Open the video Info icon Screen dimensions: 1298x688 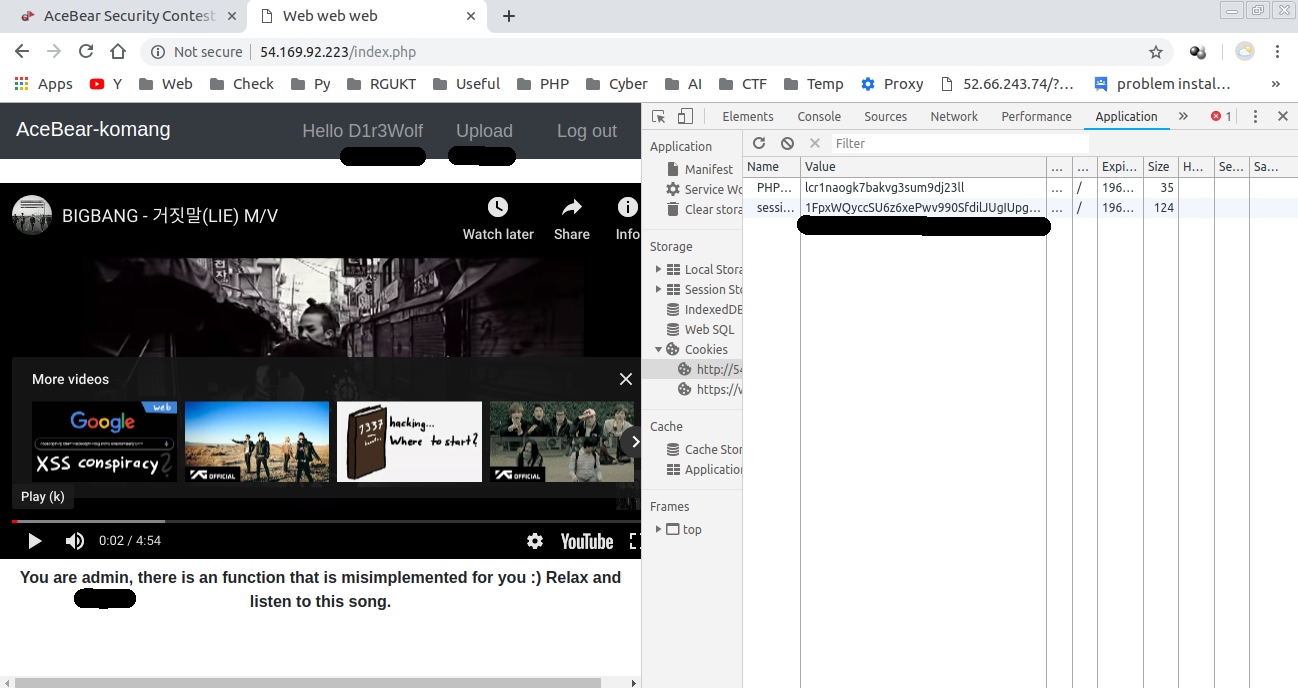point(627,207)
